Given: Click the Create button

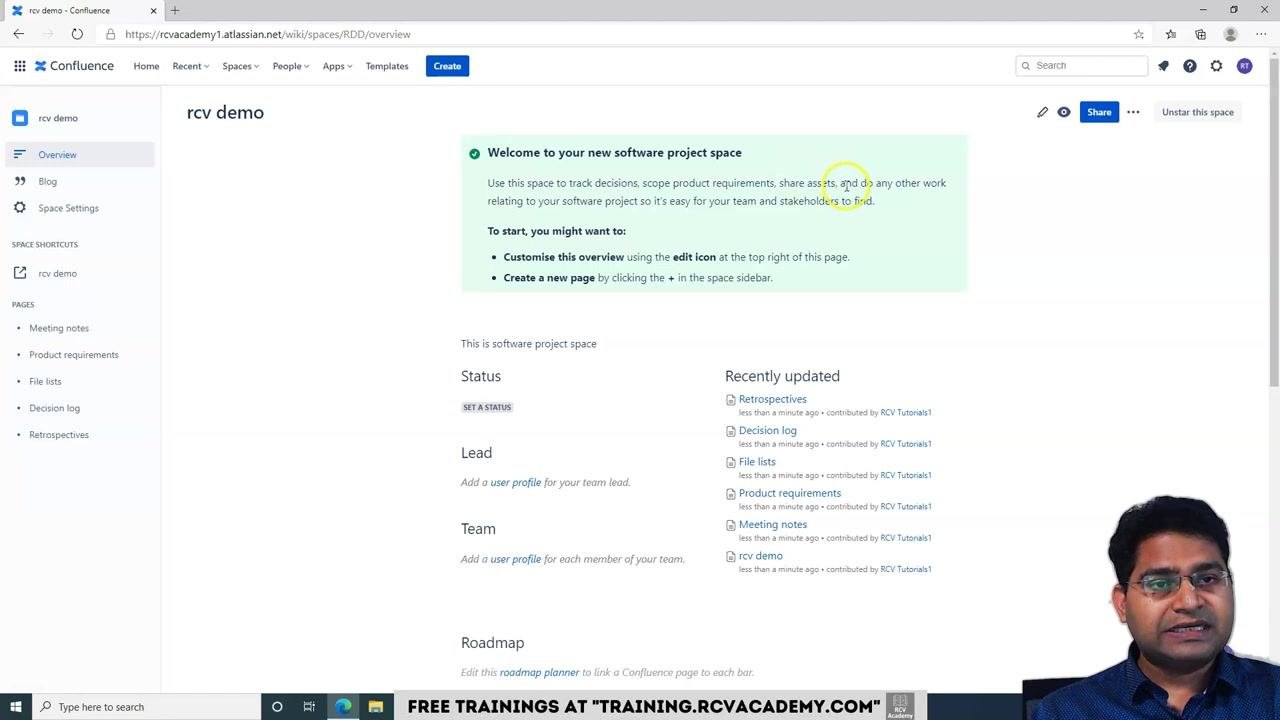Looking at the screenshot, I should tap(447, 66).
